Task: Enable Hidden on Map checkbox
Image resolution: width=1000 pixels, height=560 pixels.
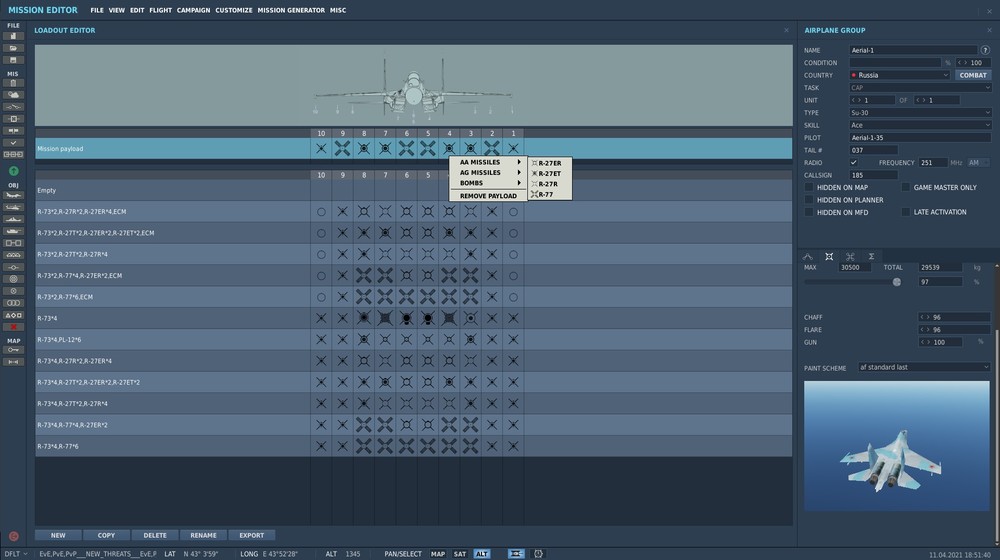Action: (x=809, y=188)
